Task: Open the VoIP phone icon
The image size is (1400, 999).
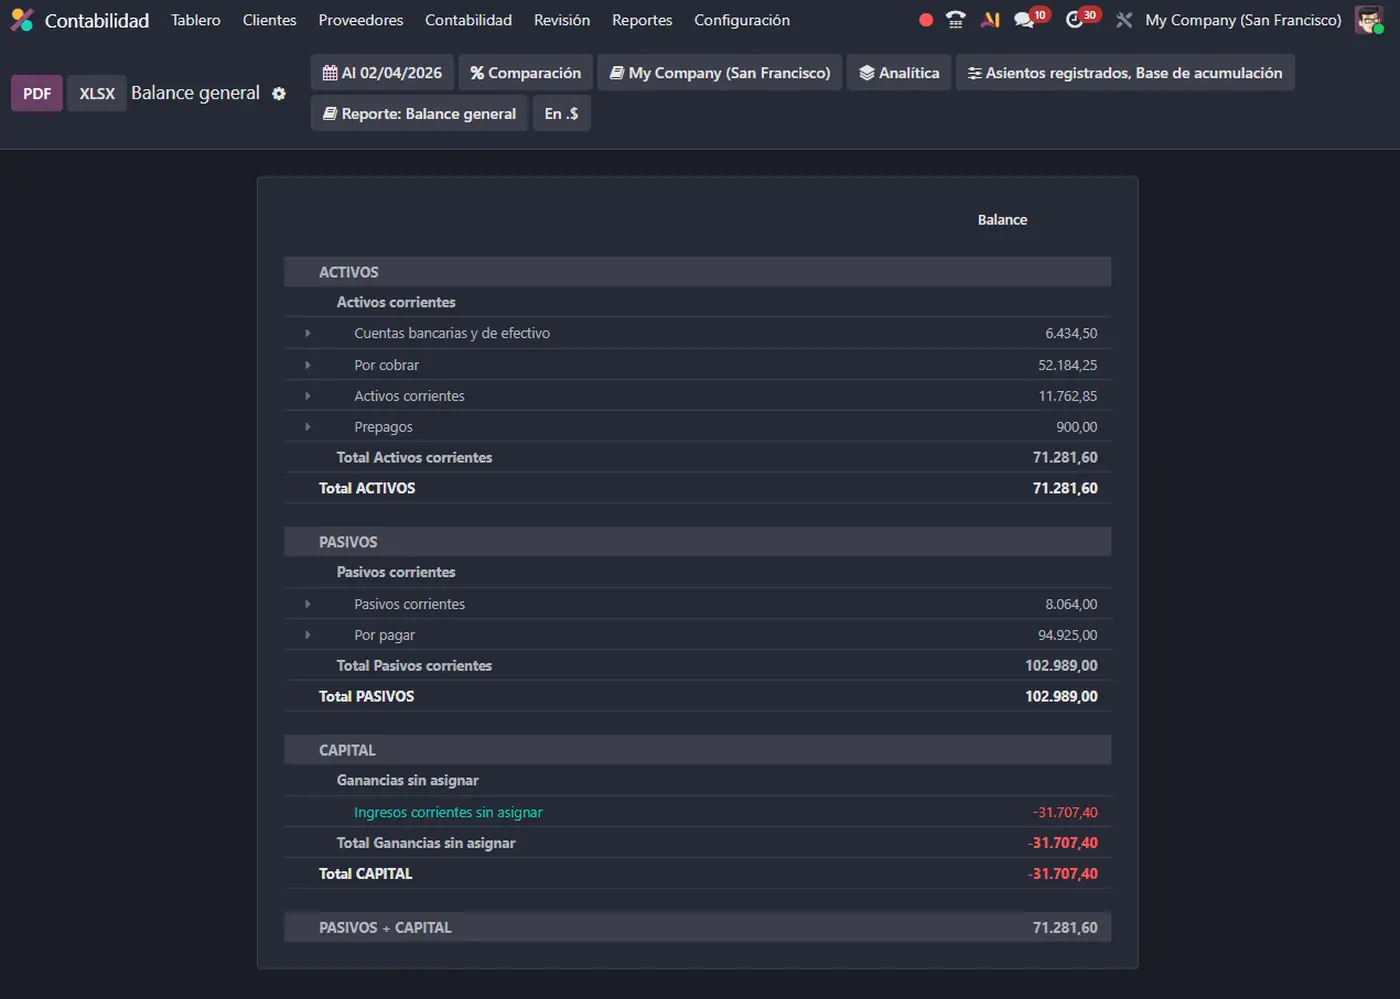Action: (956, 20)
